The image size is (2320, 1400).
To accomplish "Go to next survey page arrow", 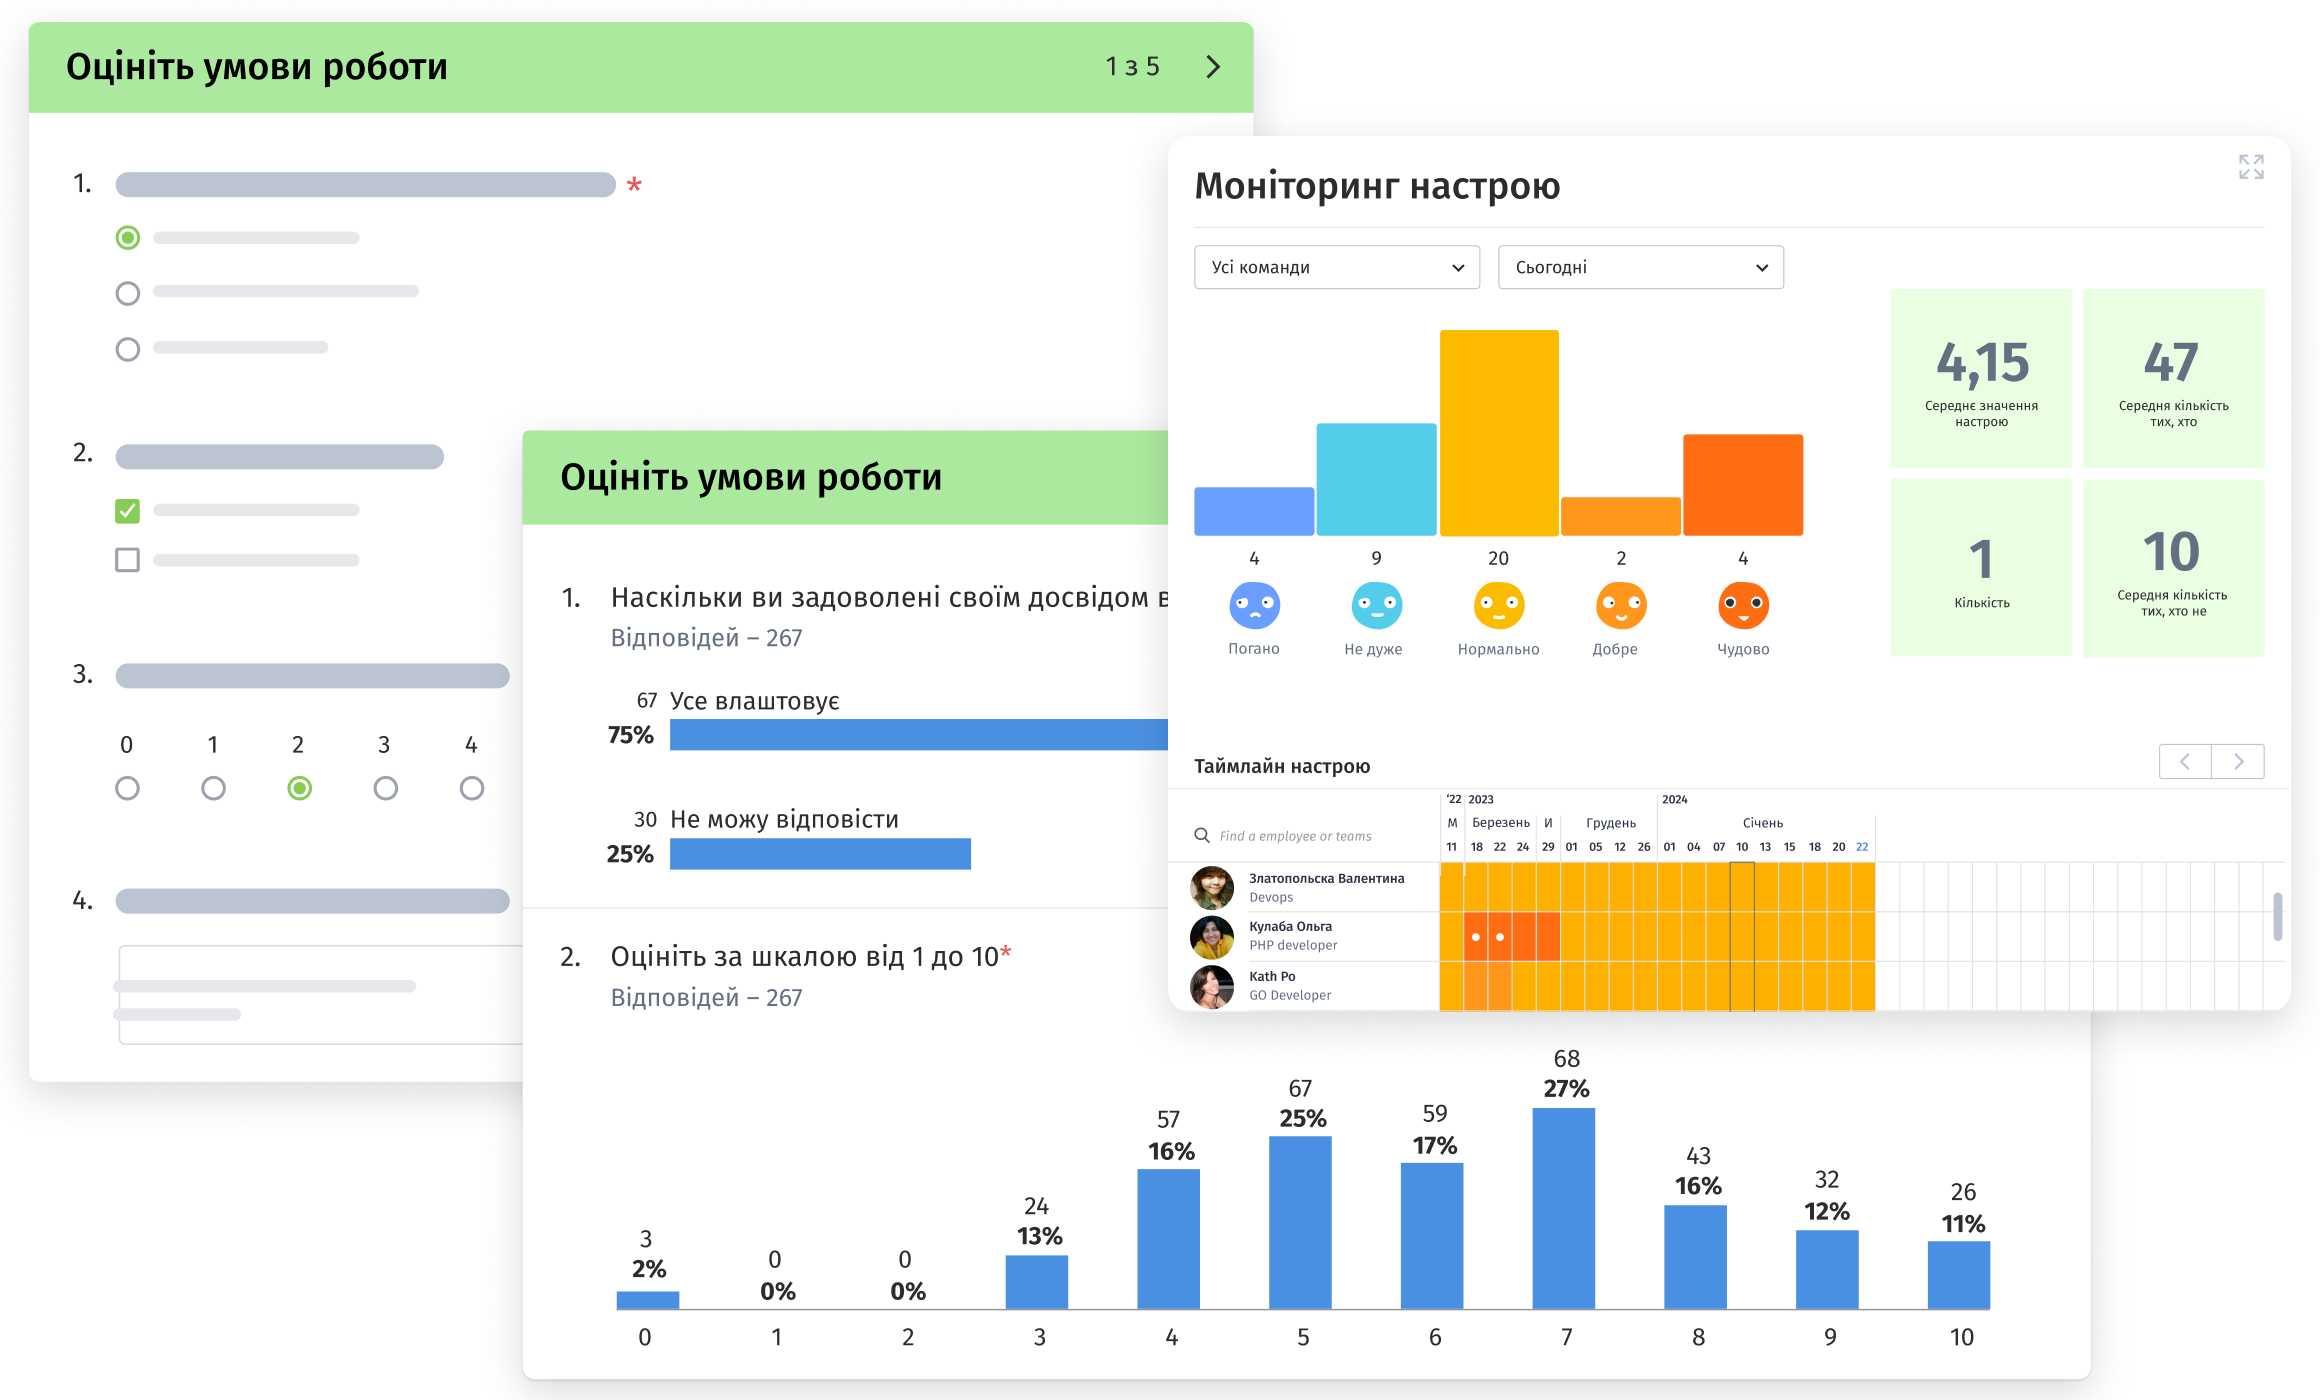I will pos(1213,67).
